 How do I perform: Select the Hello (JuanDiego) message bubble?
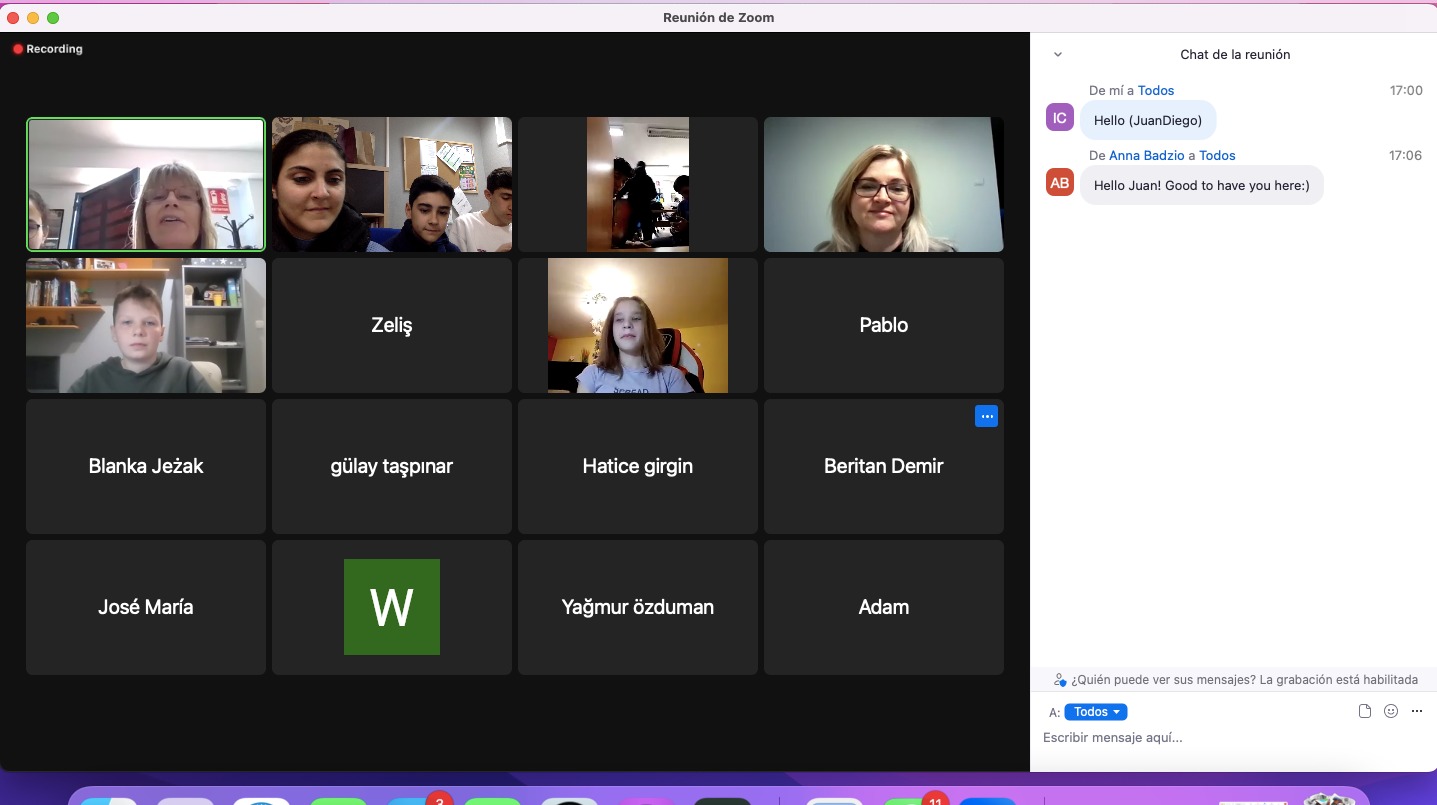(x=1148, y=120)
